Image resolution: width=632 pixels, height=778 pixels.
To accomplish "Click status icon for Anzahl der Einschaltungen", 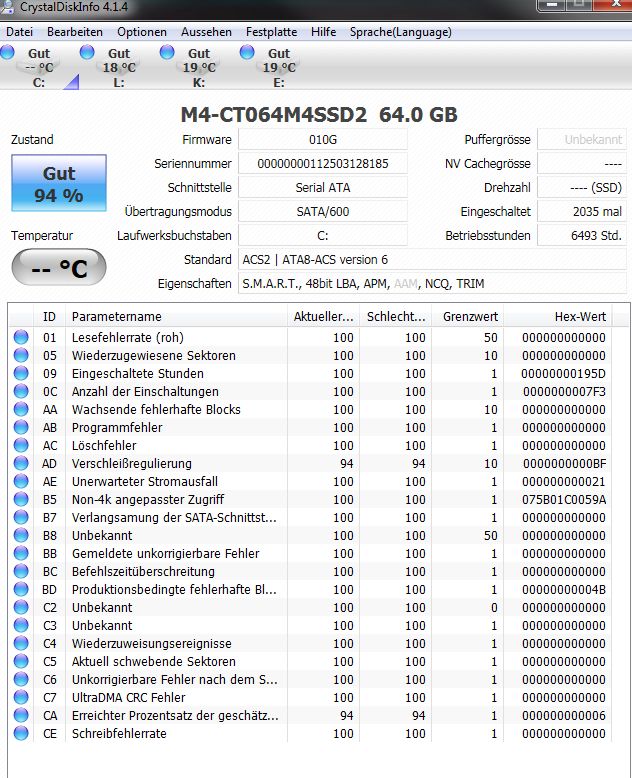I will [21, 391].
